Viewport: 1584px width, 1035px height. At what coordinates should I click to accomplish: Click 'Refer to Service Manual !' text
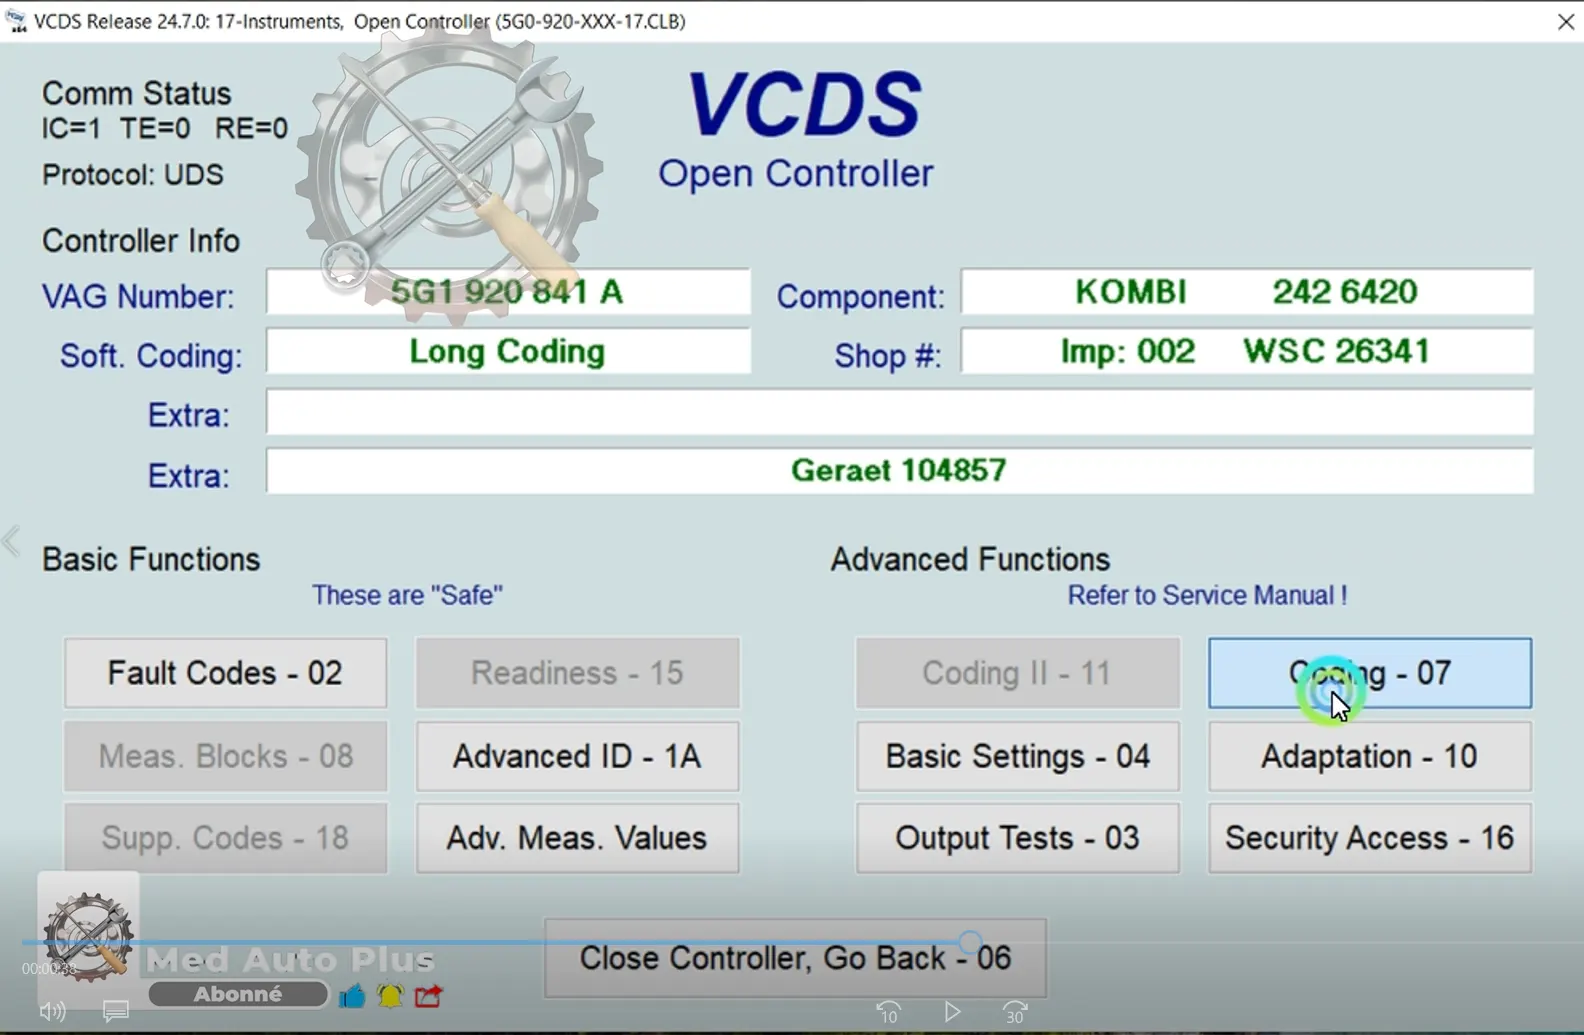(1207, 595)
